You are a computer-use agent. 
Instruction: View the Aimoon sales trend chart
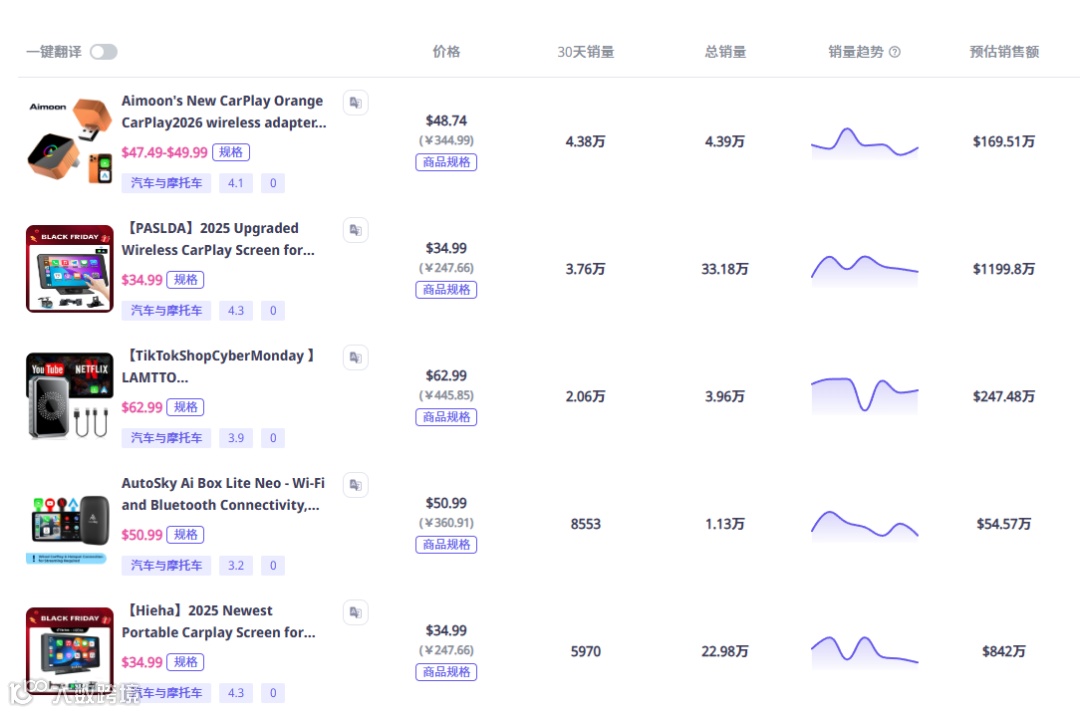click(864, 143)
